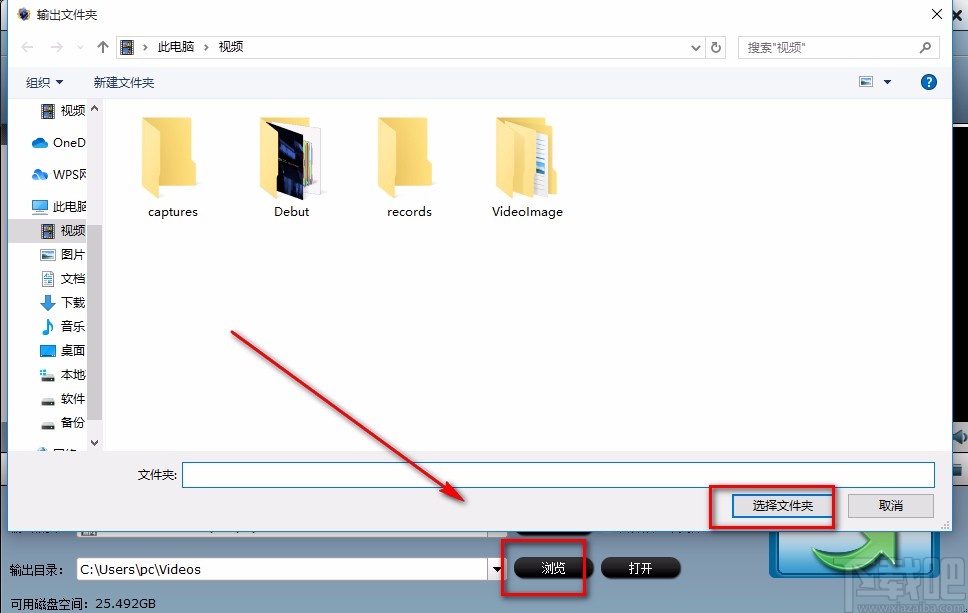Select 视频 in the address bar breadcrumb
Image resolution: width=968 pixels, height=613 pixels.
click(x=231, y=46)
